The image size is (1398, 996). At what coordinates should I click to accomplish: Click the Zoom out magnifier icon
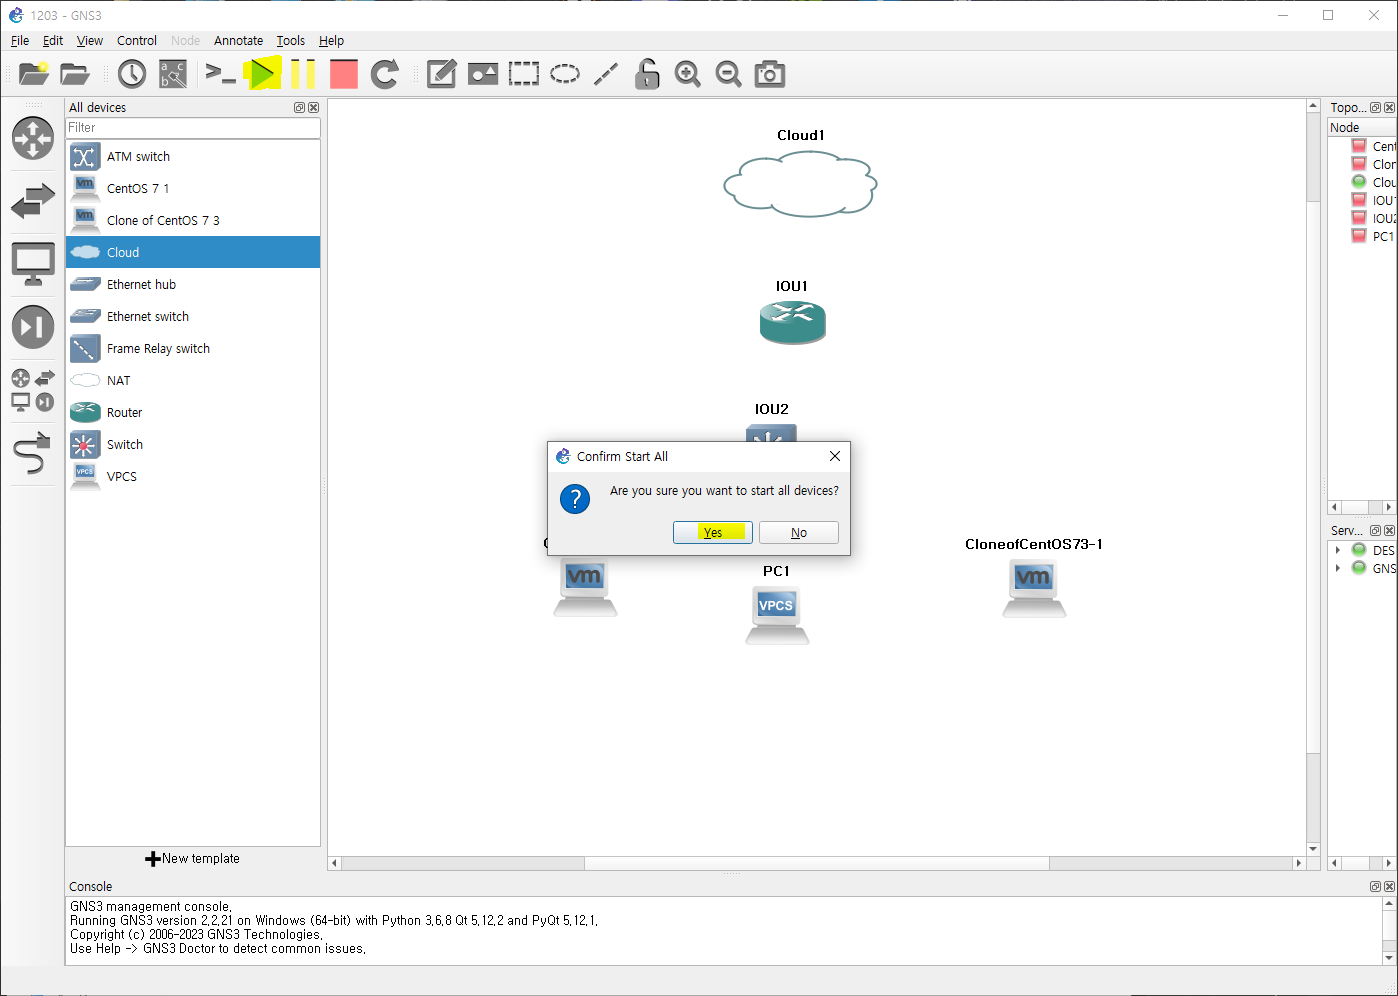click(729, 74)
